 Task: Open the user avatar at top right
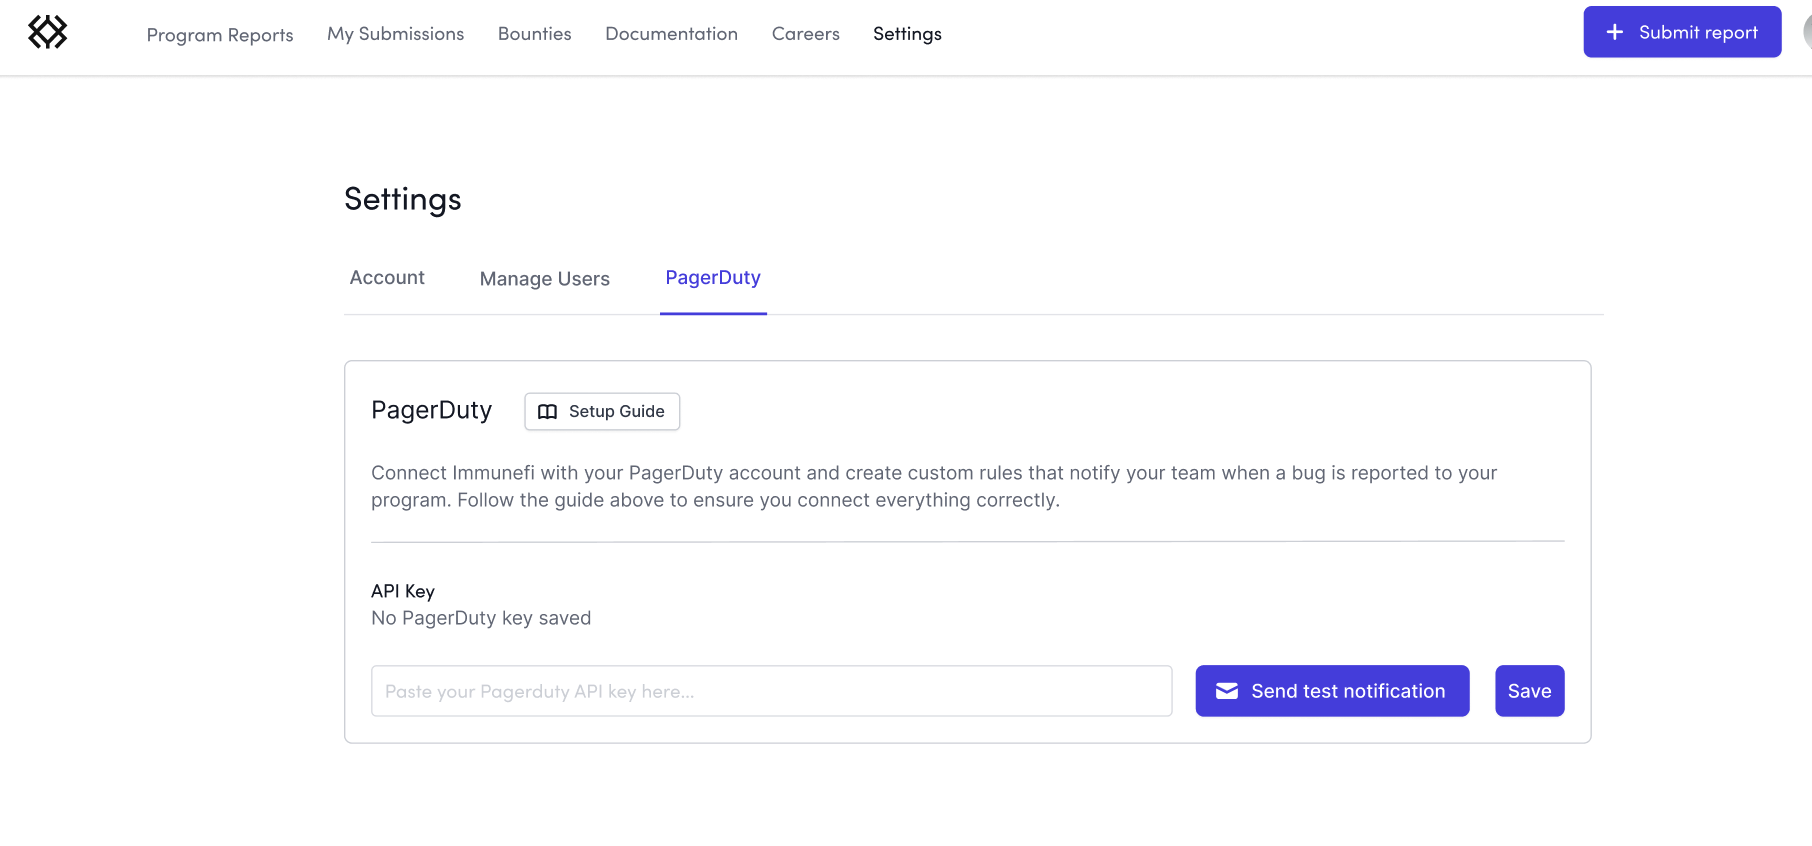(x=1806, y=32)
